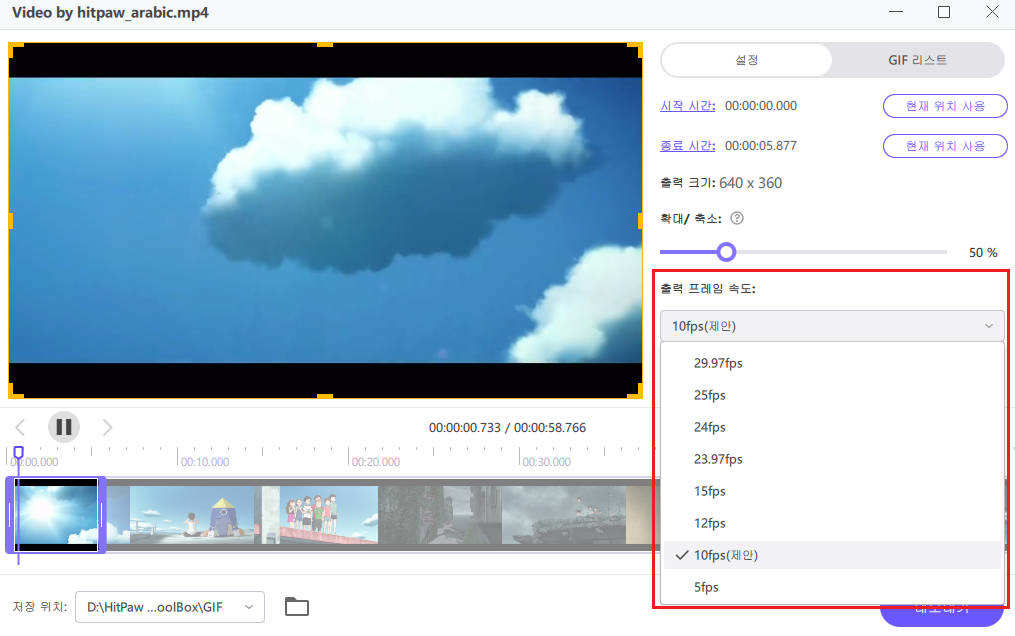
Task: Step to the next frame arrow
Action: point(107,427)
